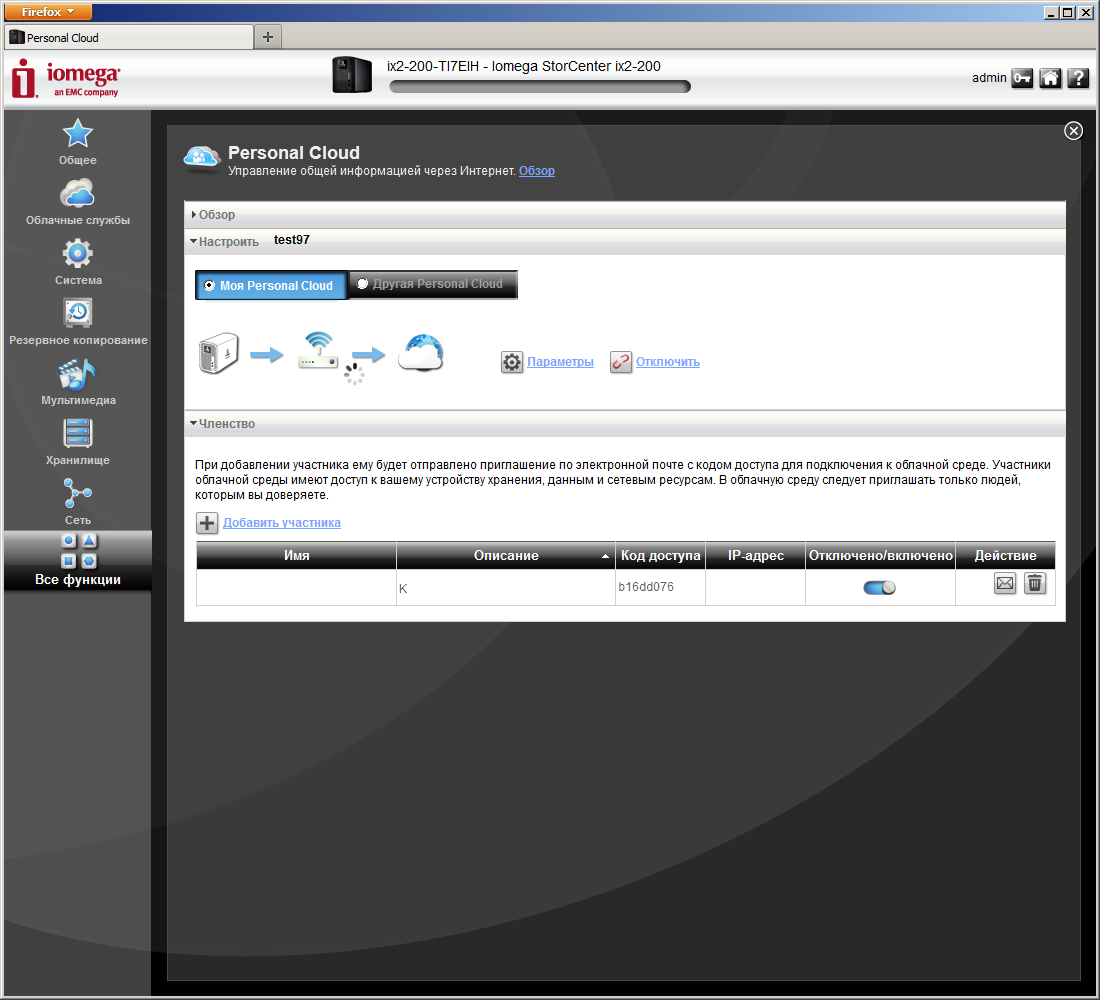Open the Хранилище storage section
Screen dimensions: 1100x1000
pos(77,442)
